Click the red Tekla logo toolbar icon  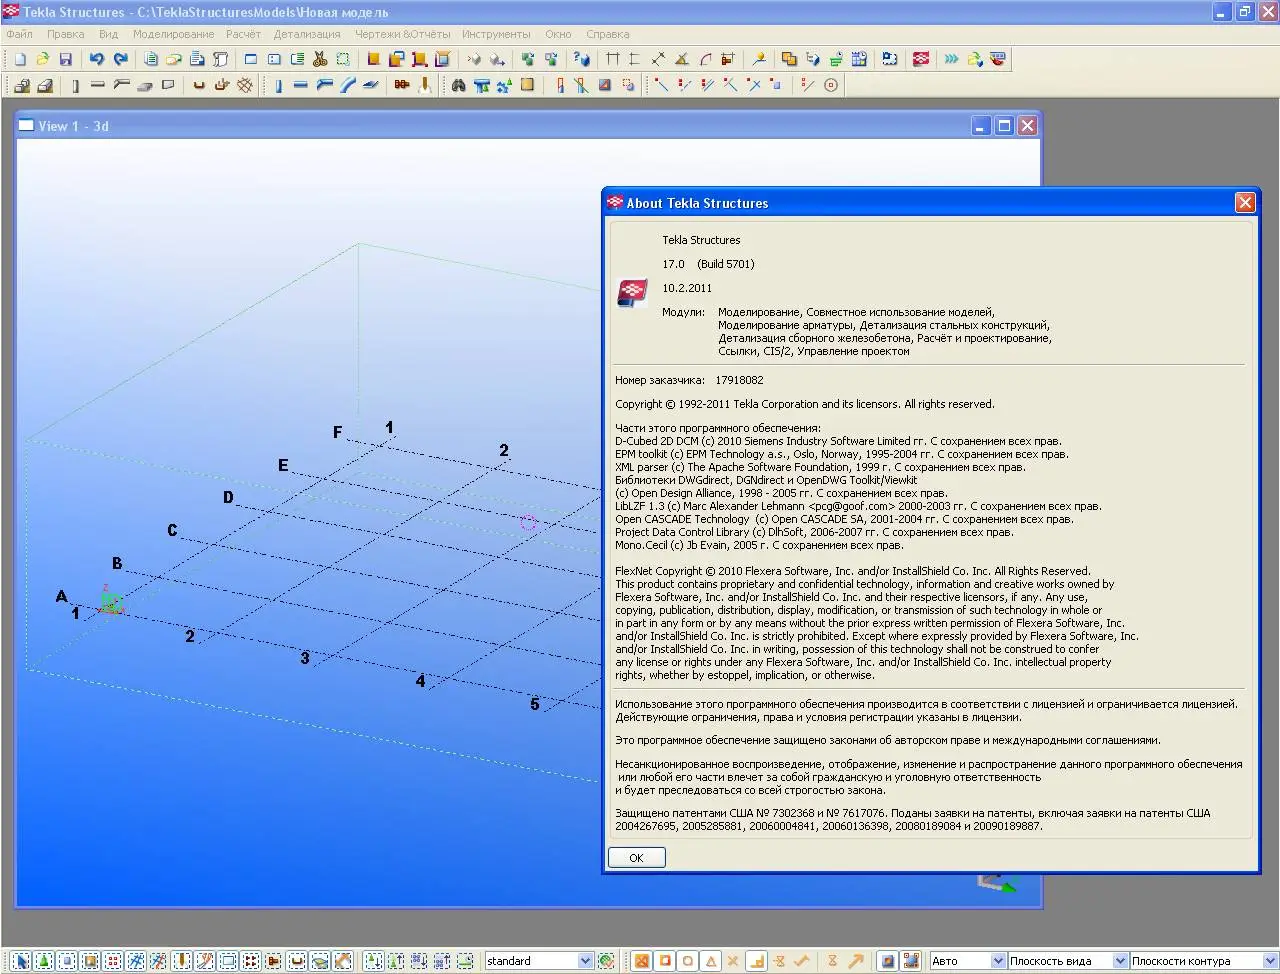[921, 59]
